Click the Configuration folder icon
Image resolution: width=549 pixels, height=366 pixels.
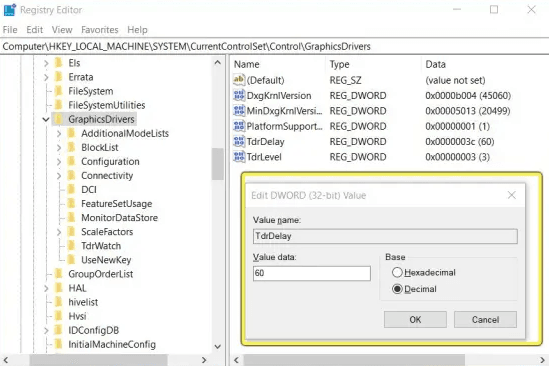coord(71,161)
